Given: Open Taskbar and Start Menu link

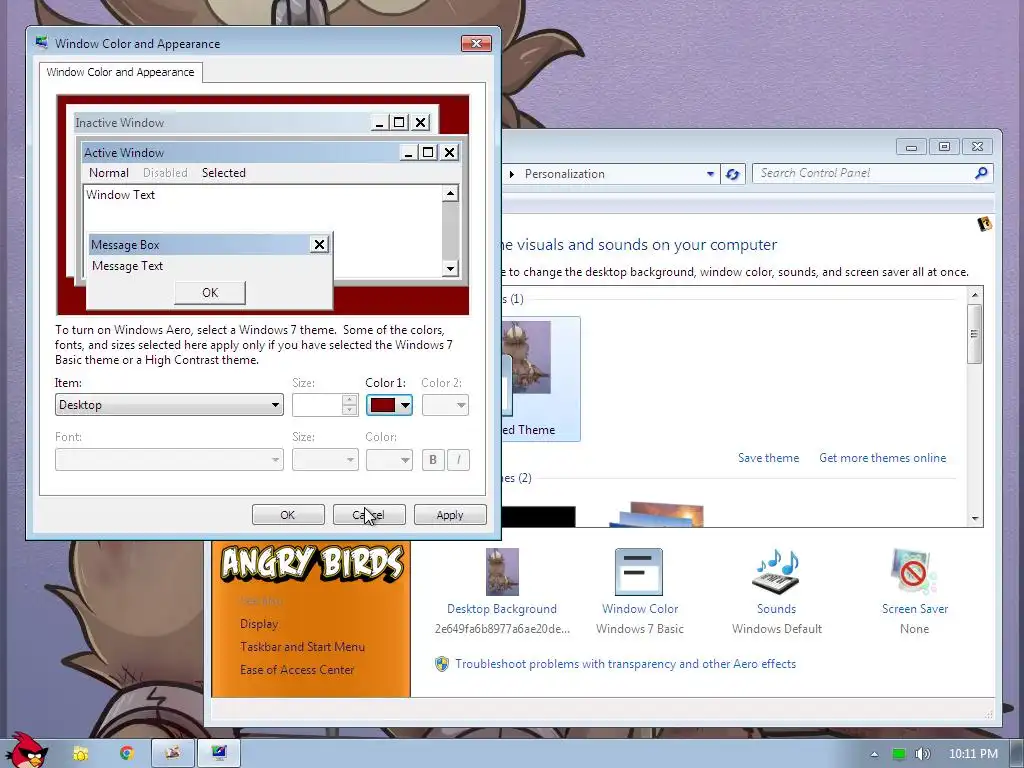Looking at the screenshot, I should (302, 647).
